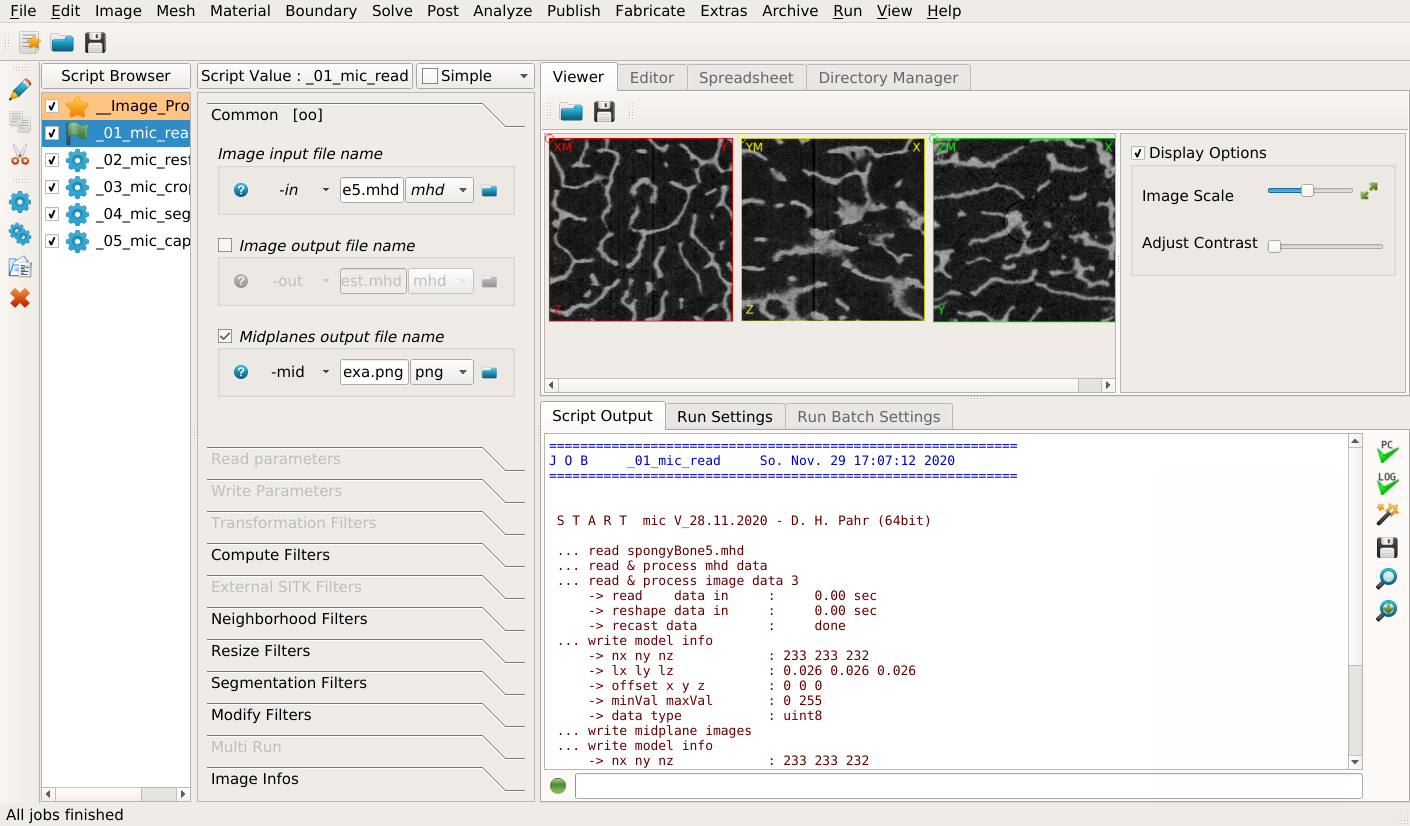The height and width of the screenshot is (826, 1410).
Task: Expand the Neighborhood Filters section
Action: point(365,619)
